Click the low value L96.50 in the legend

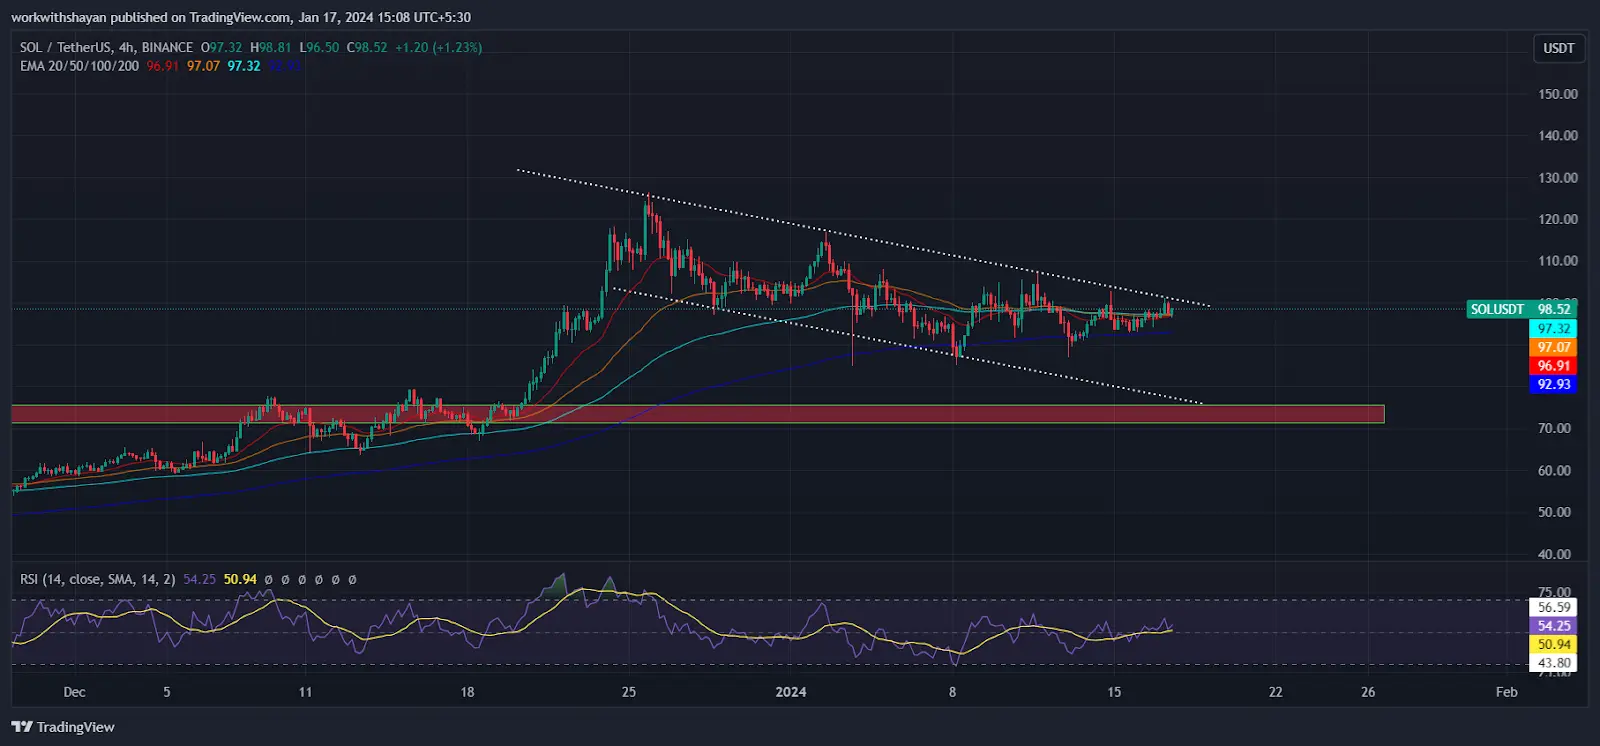(319, 47)
